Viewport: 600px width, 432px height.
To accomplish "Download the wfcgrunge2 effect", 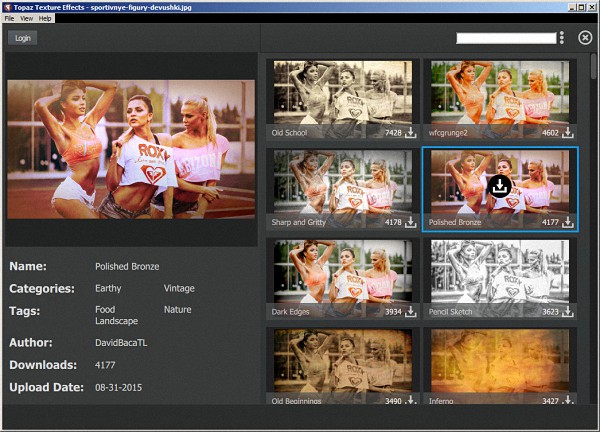I will (568, 132).
